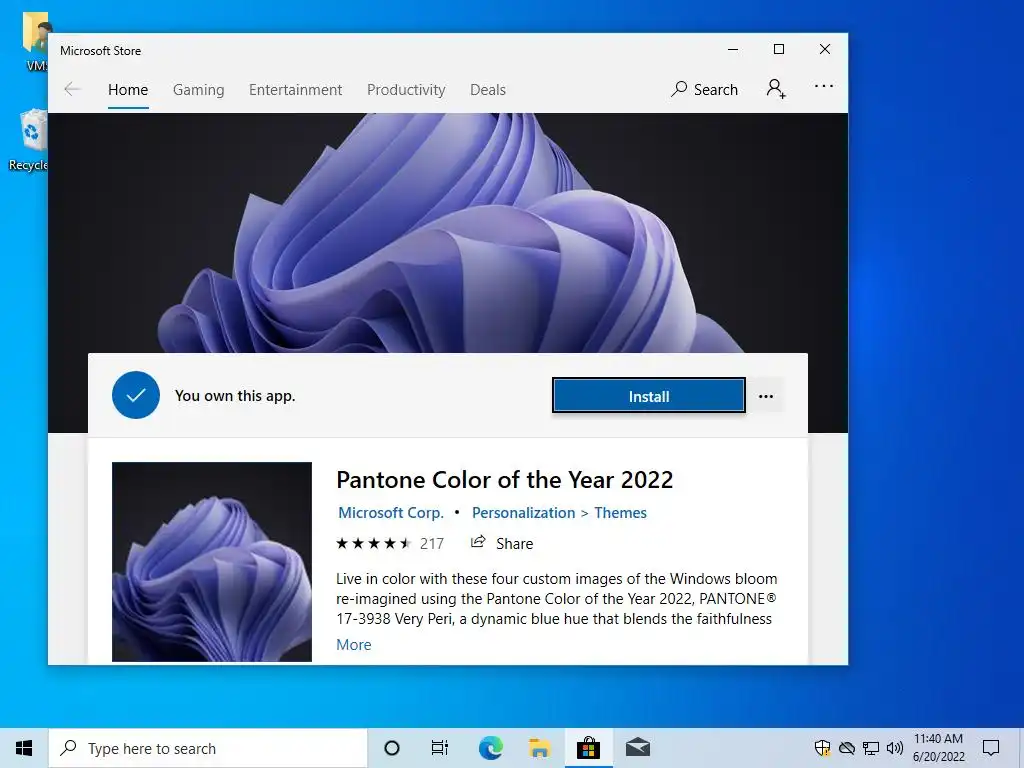
Task: Click the star rating for the app
Action: tap(374, 543)
